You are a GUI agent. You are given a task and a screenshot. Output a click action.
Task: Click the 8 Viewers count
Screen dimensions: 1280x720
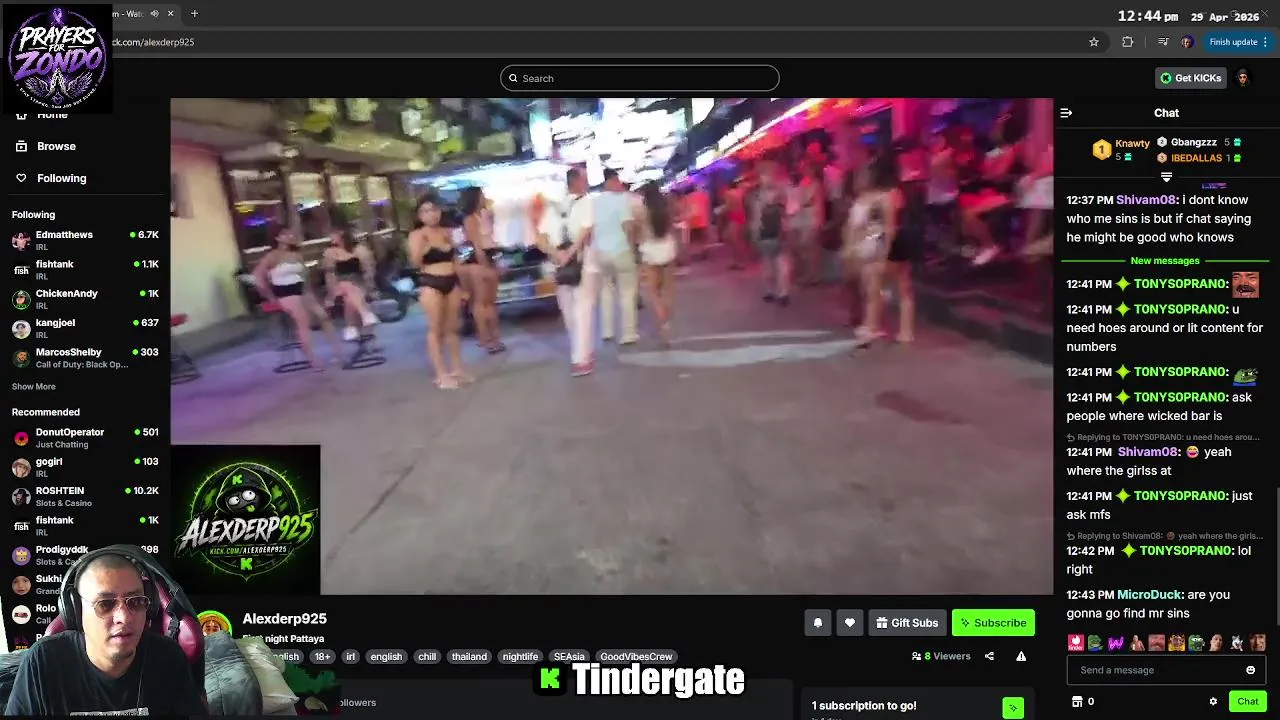(x=941, y=656)
